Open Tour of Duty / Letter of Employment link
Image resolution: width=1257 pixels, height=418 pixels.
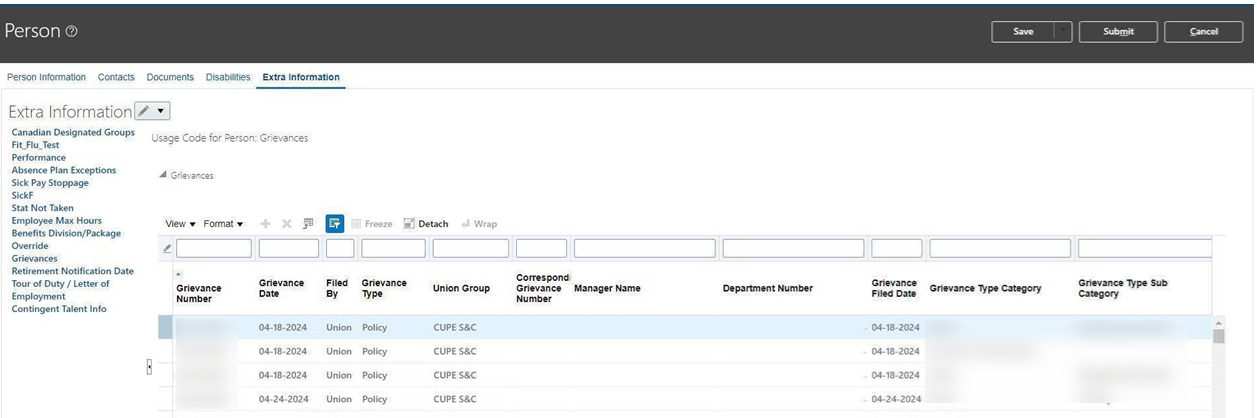click(61, 290)
